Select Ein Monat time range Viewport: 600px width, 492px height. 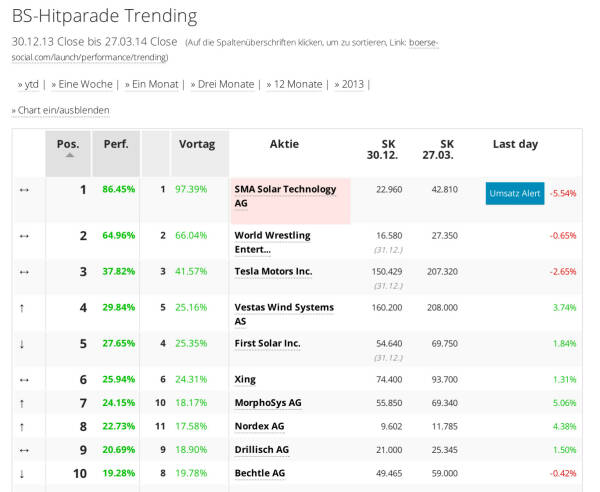point(154,84)
